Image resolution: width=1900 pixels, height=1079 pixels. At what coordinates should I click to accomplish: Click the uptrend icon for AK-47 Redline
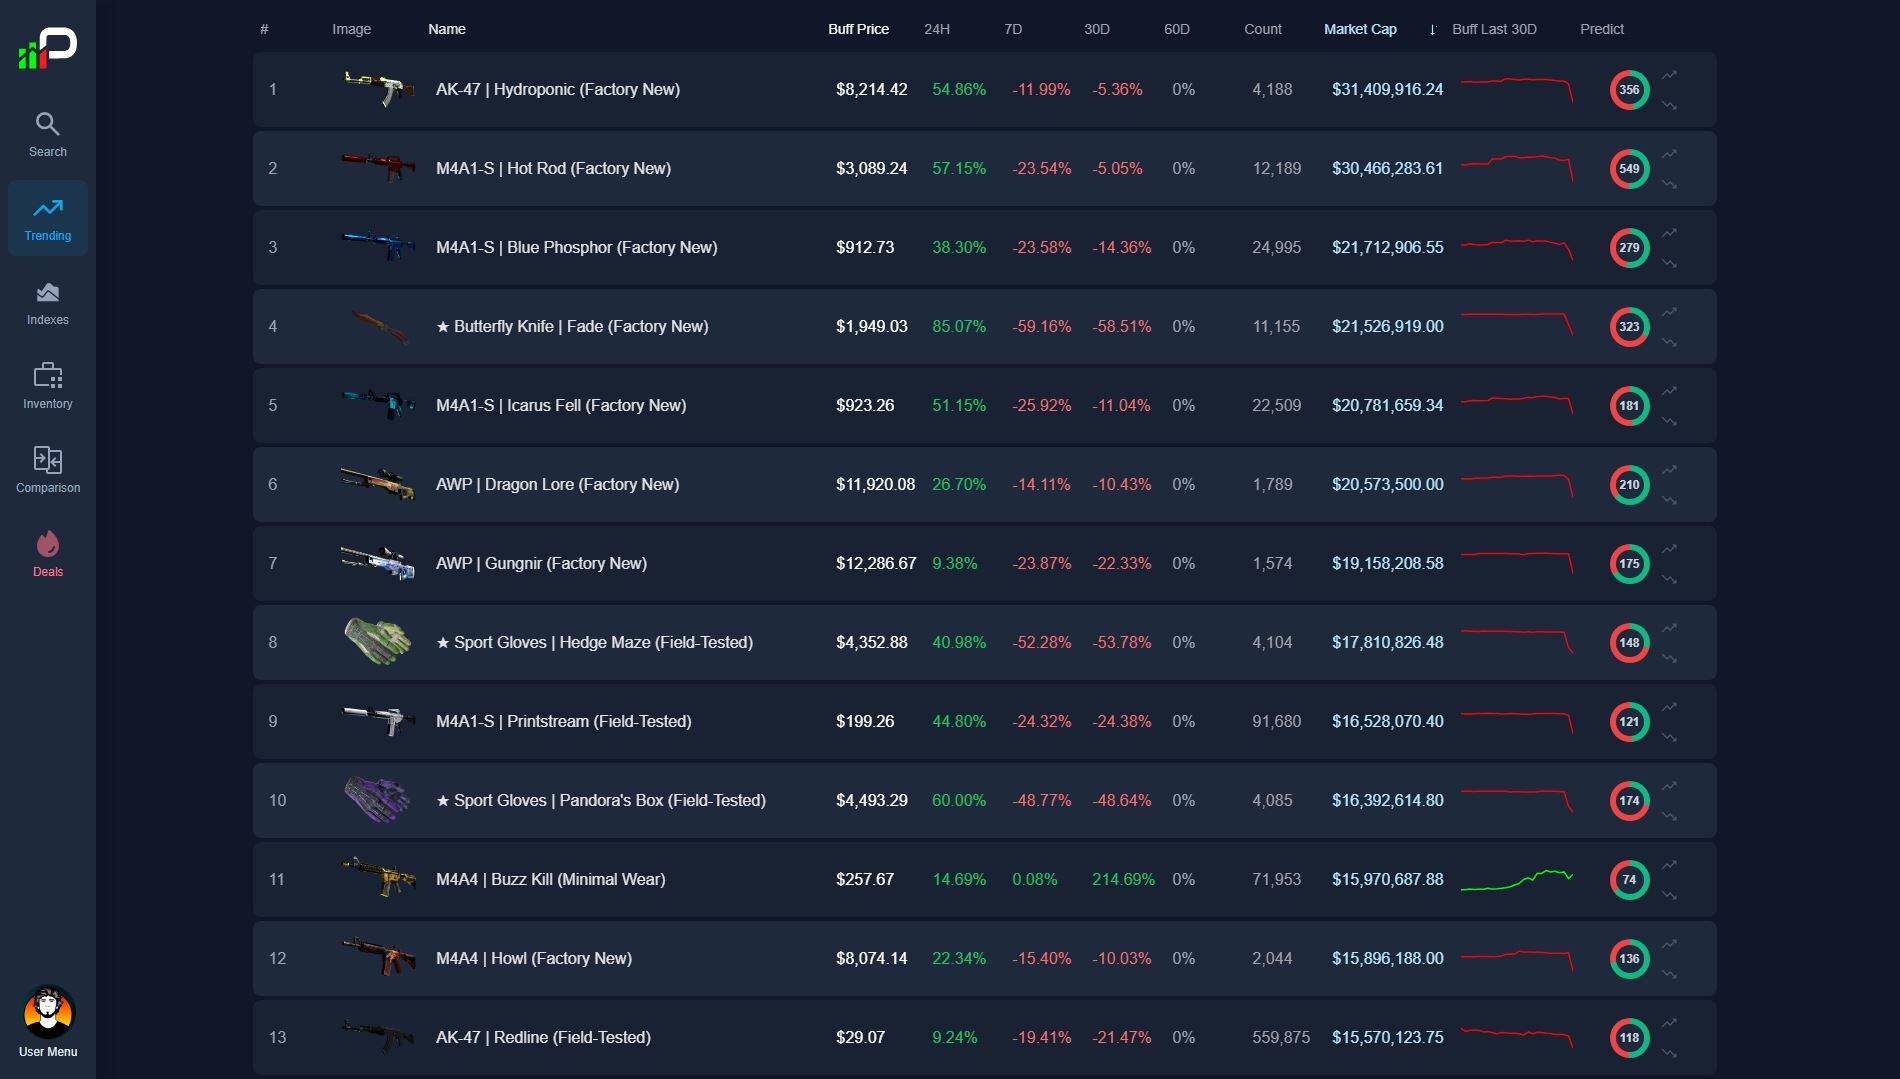[x=1669, y=1022]
